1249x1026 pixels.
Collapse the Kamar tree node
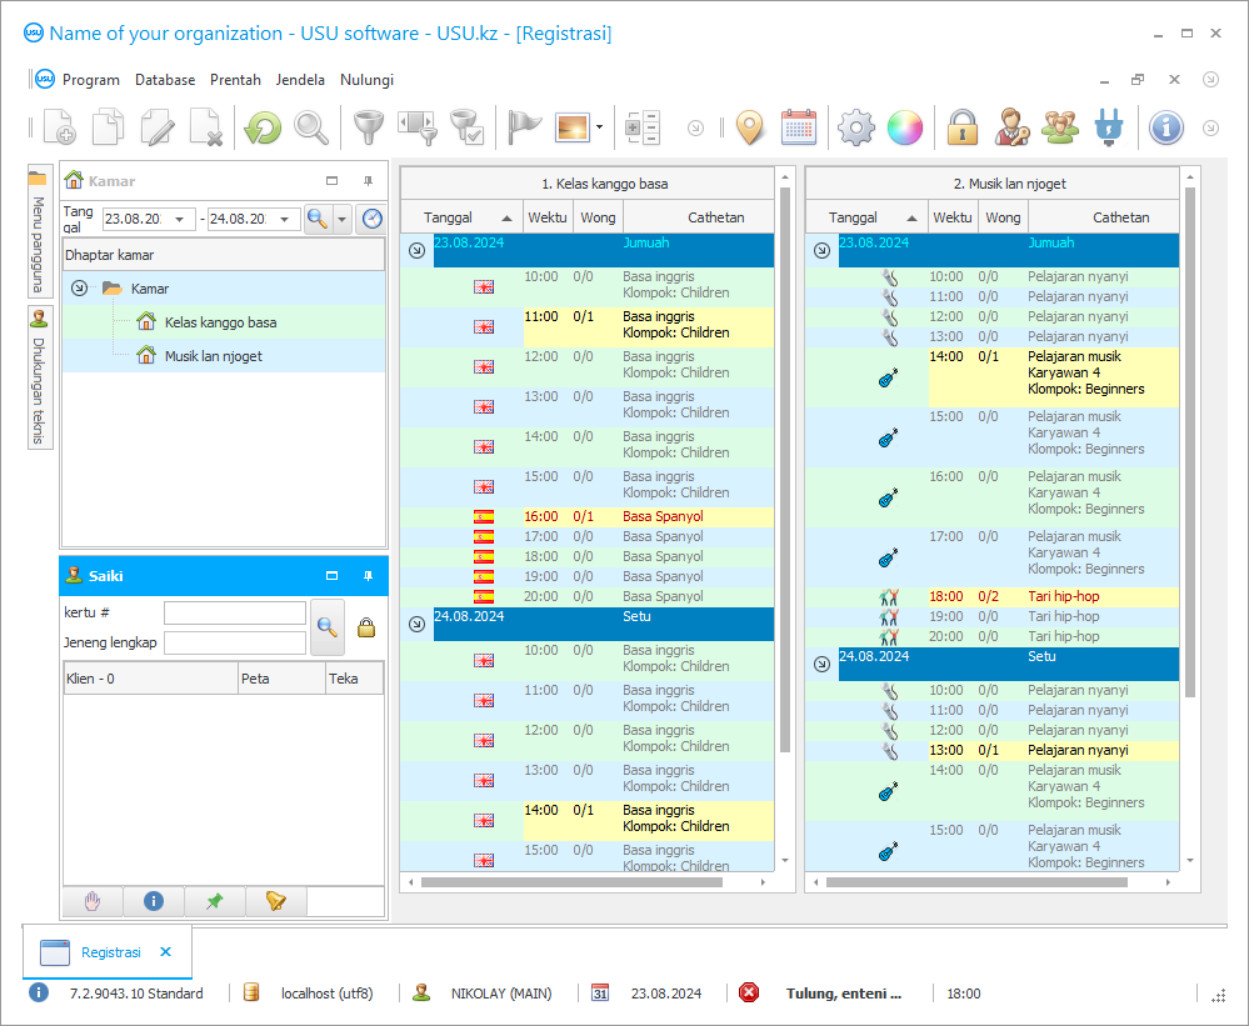(x=80, y=288)
